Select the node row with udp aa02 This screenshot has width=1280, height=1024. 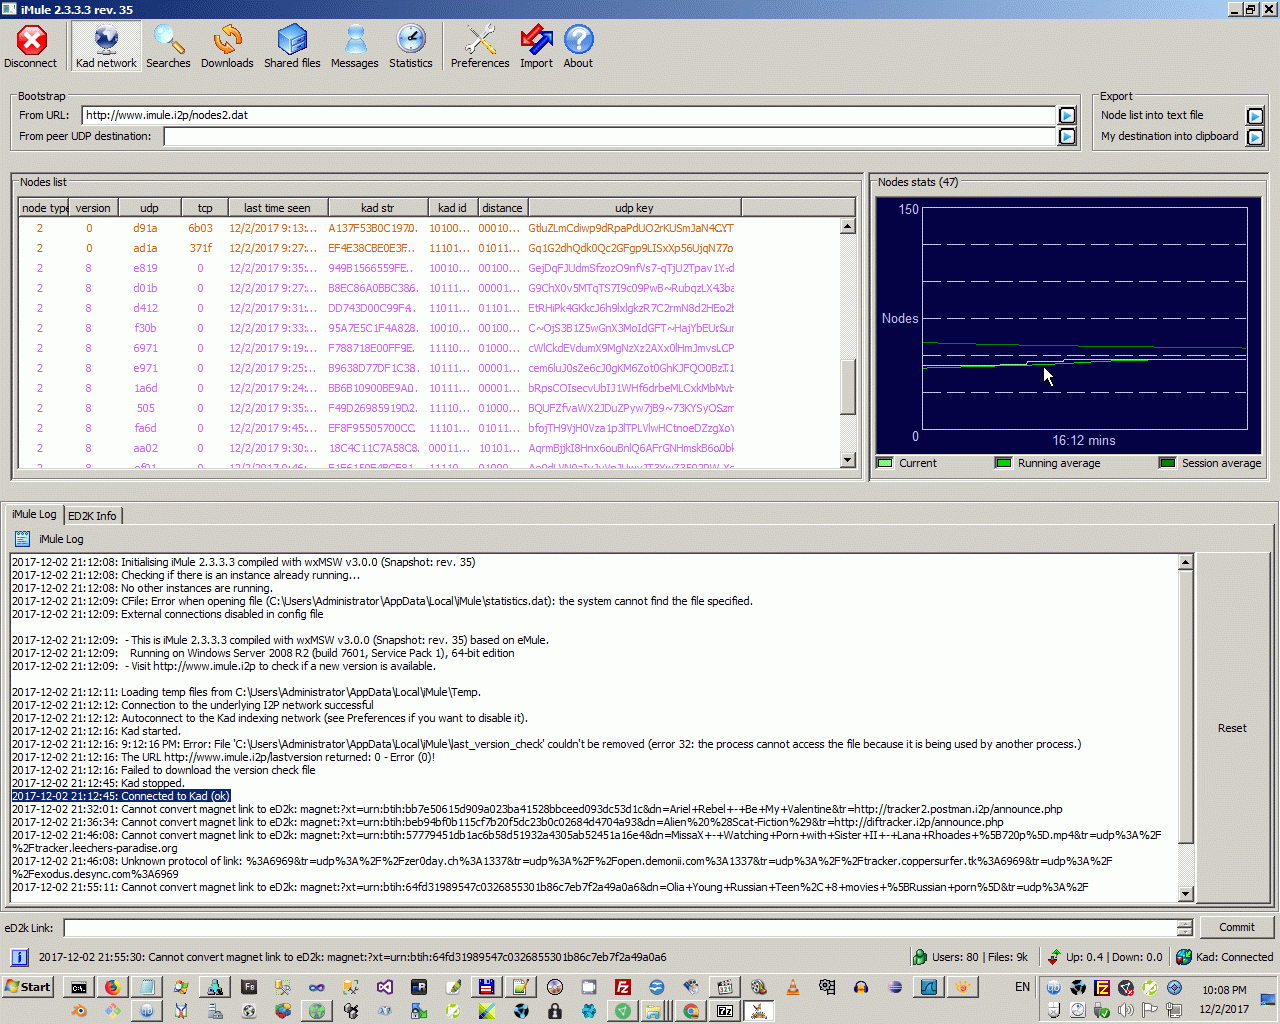429,448
